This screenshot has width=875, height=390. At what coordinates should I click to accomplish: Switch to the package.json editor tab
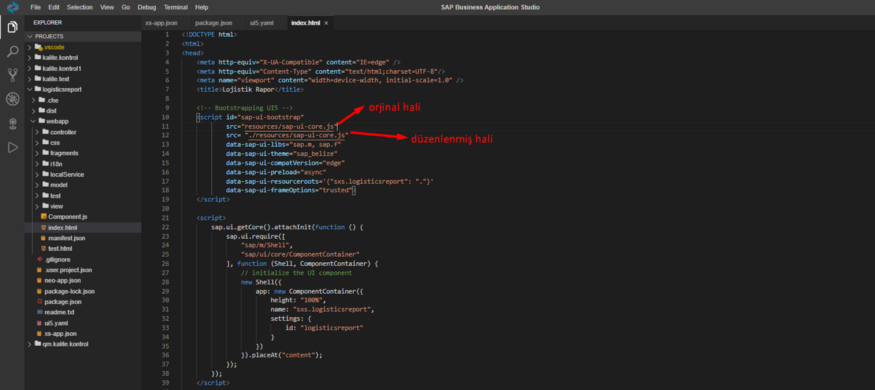[x=214, y=23]
